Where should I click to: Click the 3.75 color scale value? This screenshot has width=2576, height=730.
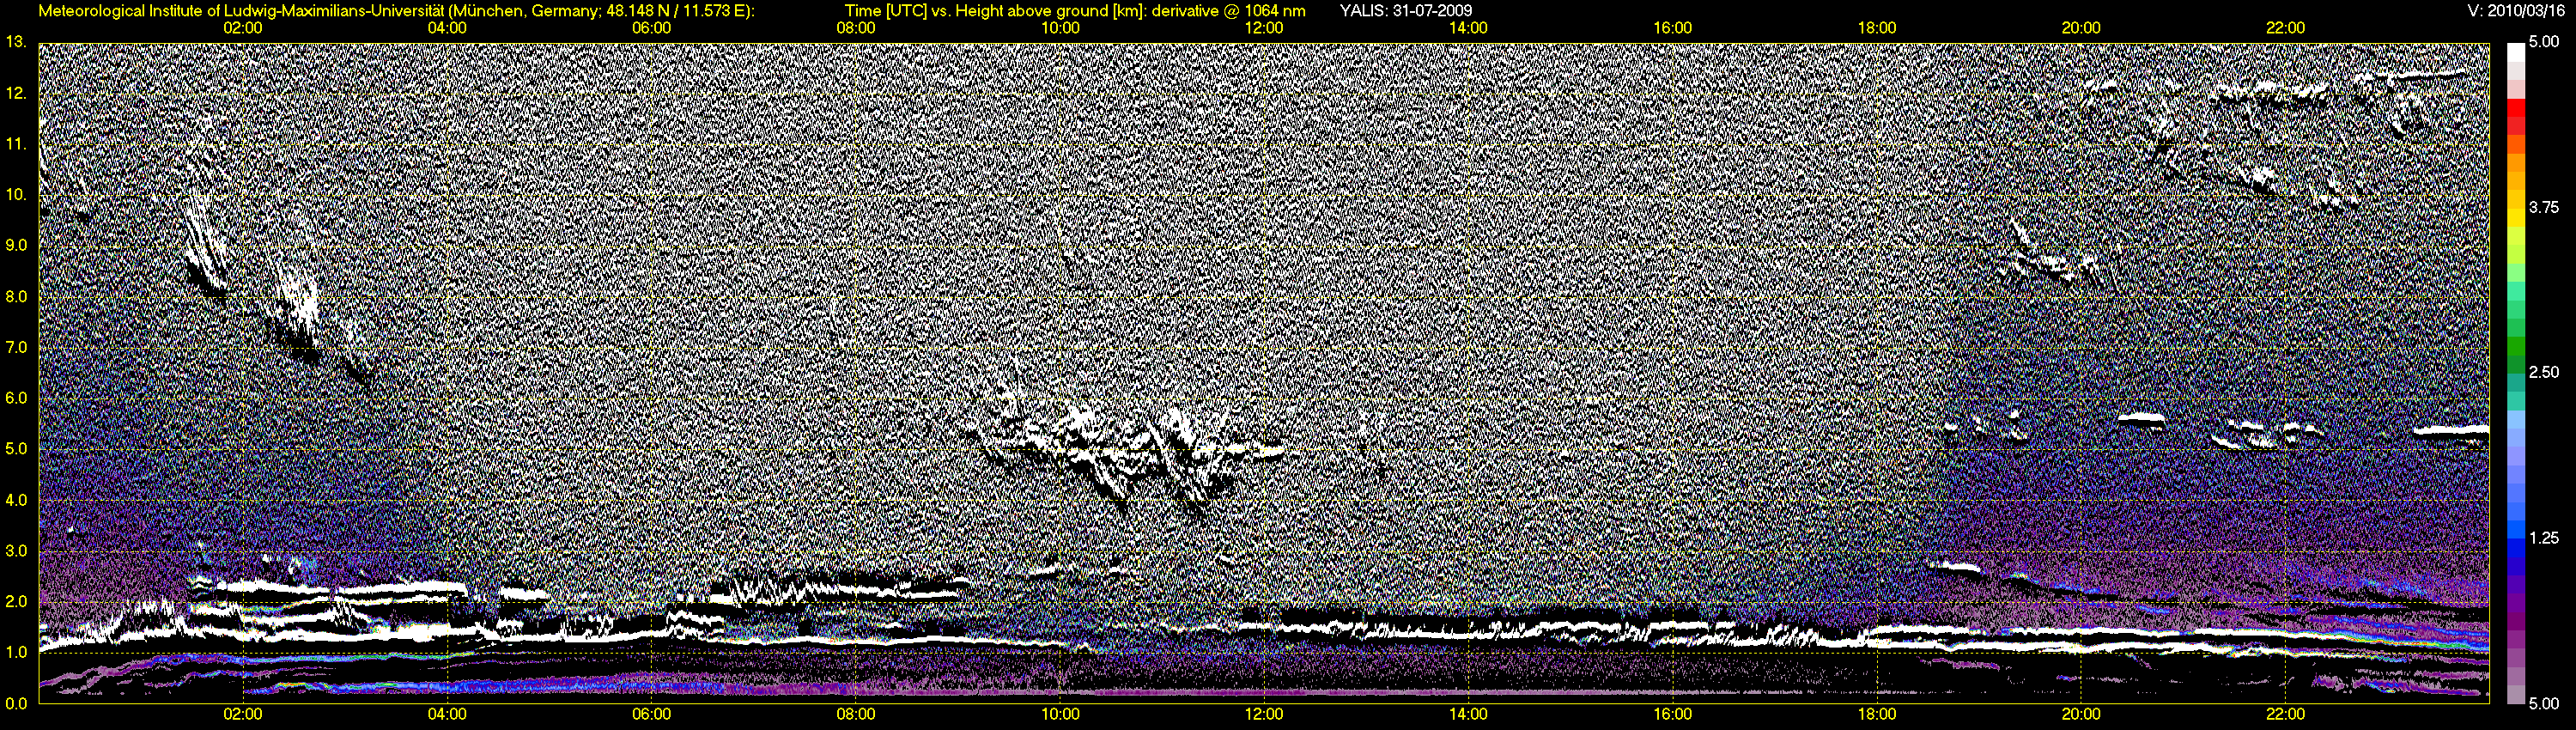2543,207
